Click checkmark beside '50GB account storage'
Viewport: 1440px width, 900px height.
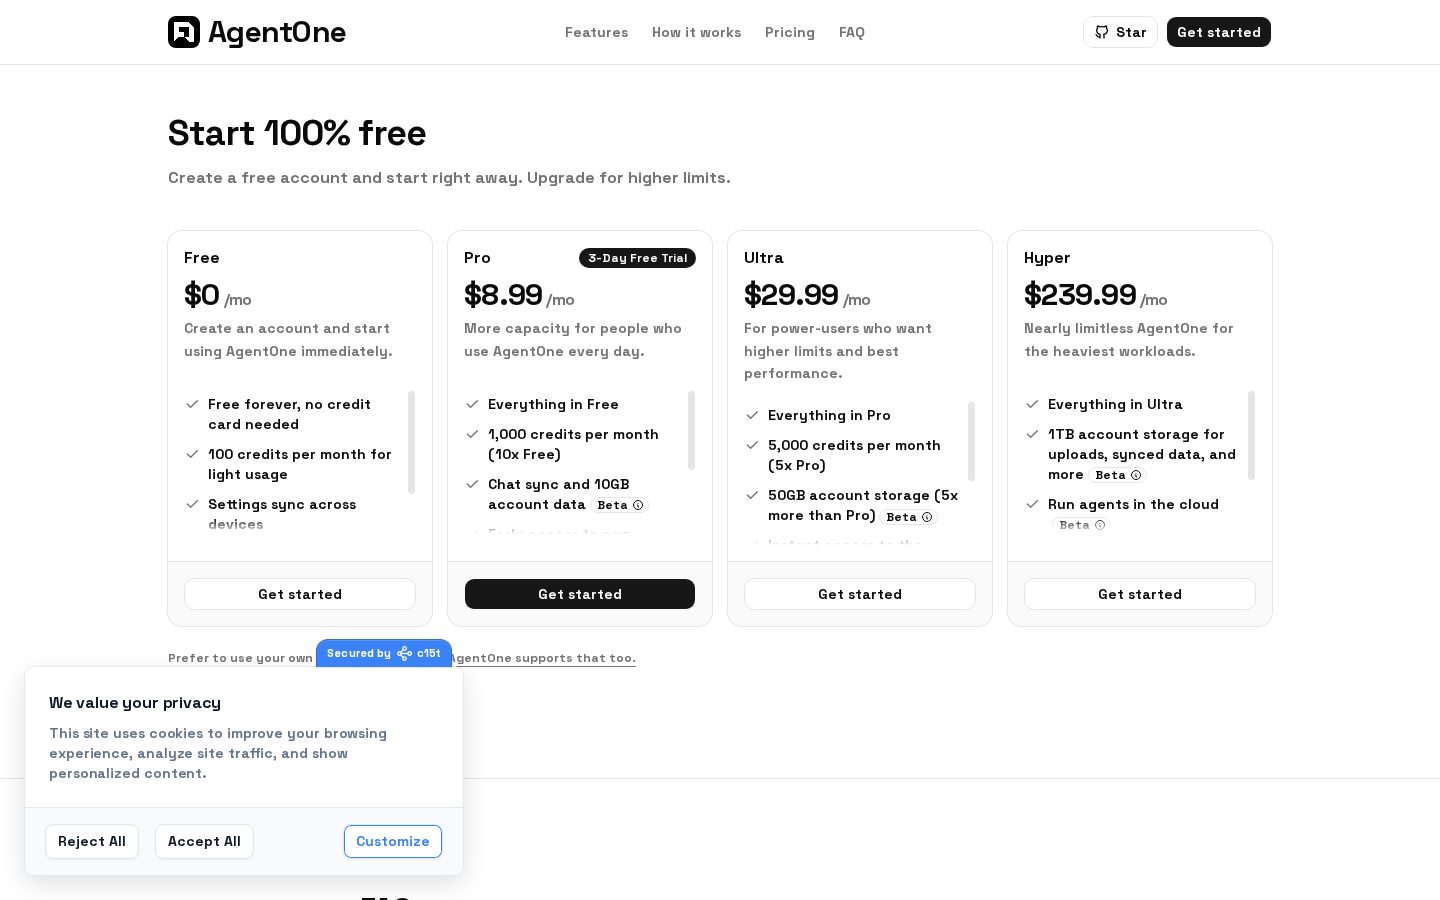(752, 495)
